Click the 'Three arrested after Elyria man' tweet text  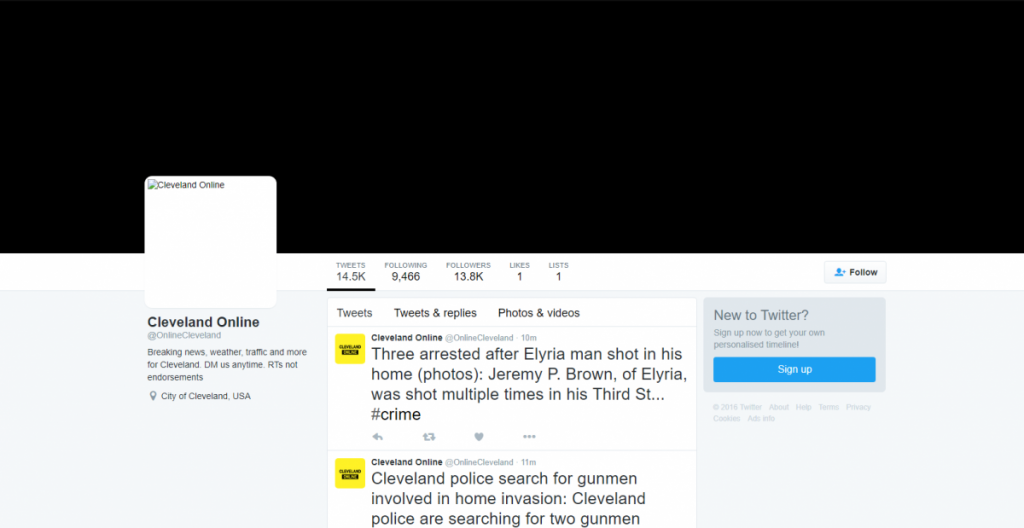click(529, 384)
